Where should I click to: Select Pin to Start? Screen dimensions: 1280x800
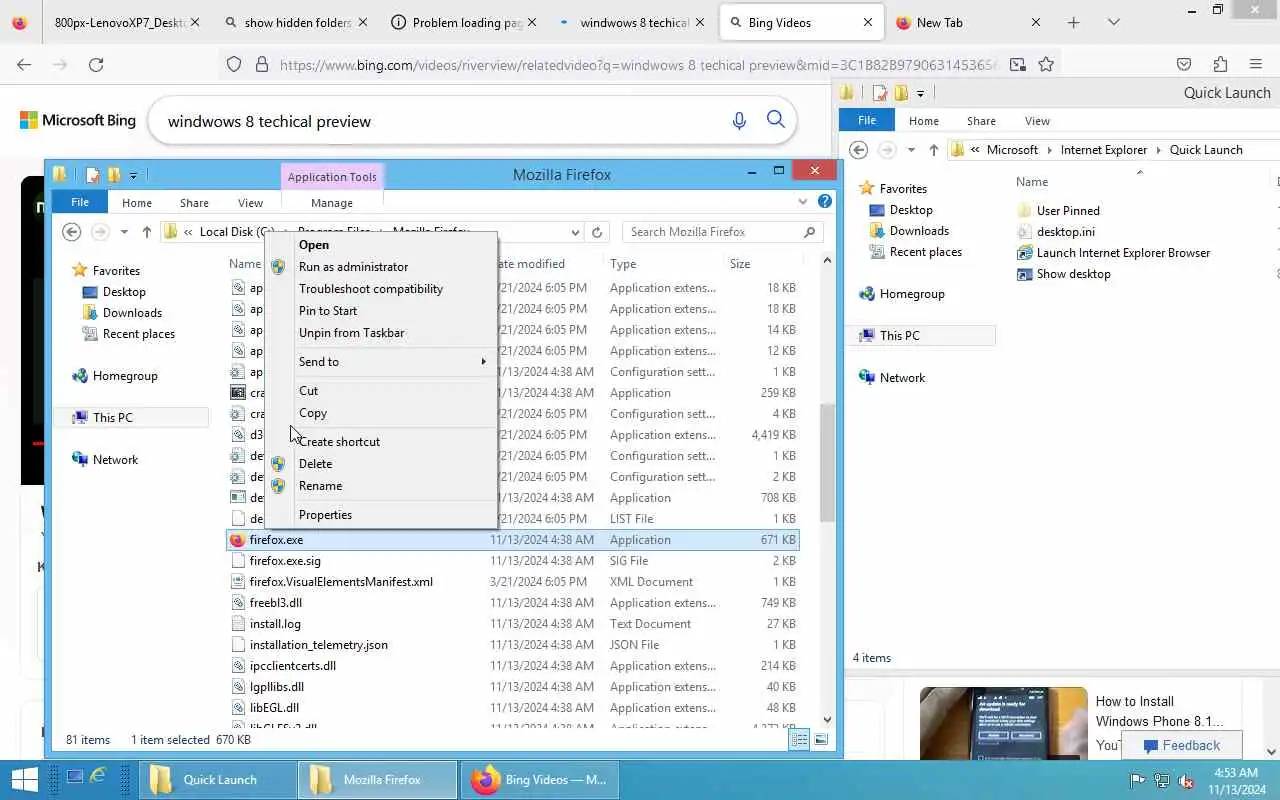pos(381,311)
